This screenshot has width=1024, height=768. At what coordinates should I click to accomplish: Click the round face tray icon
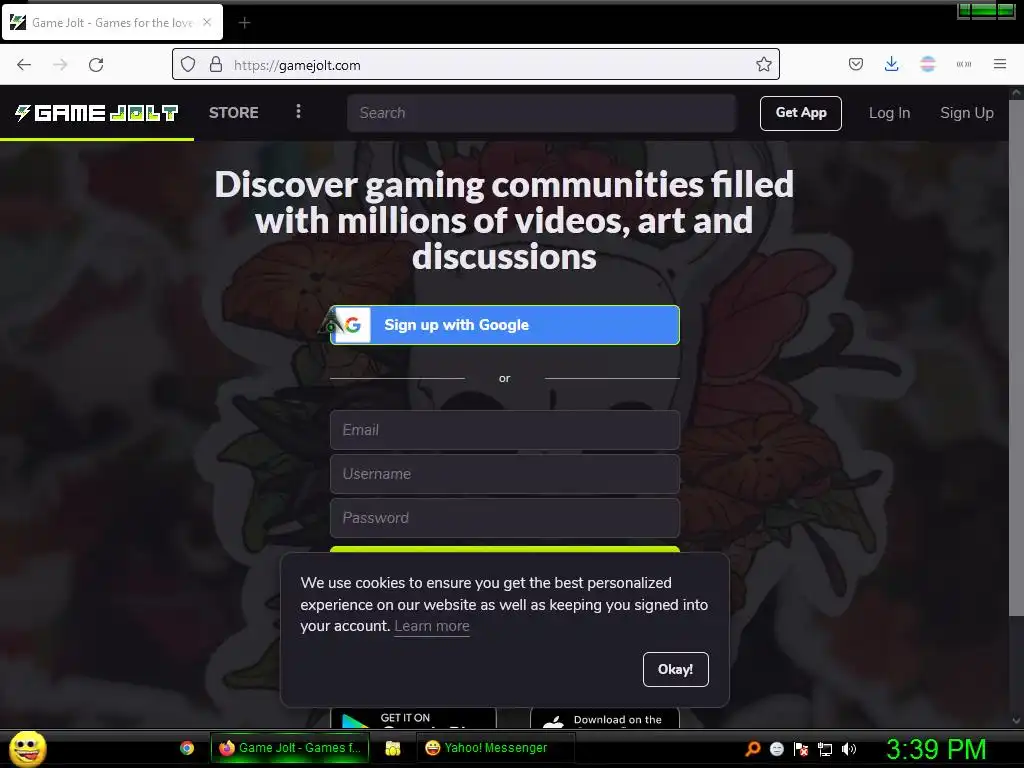point(776,748)
